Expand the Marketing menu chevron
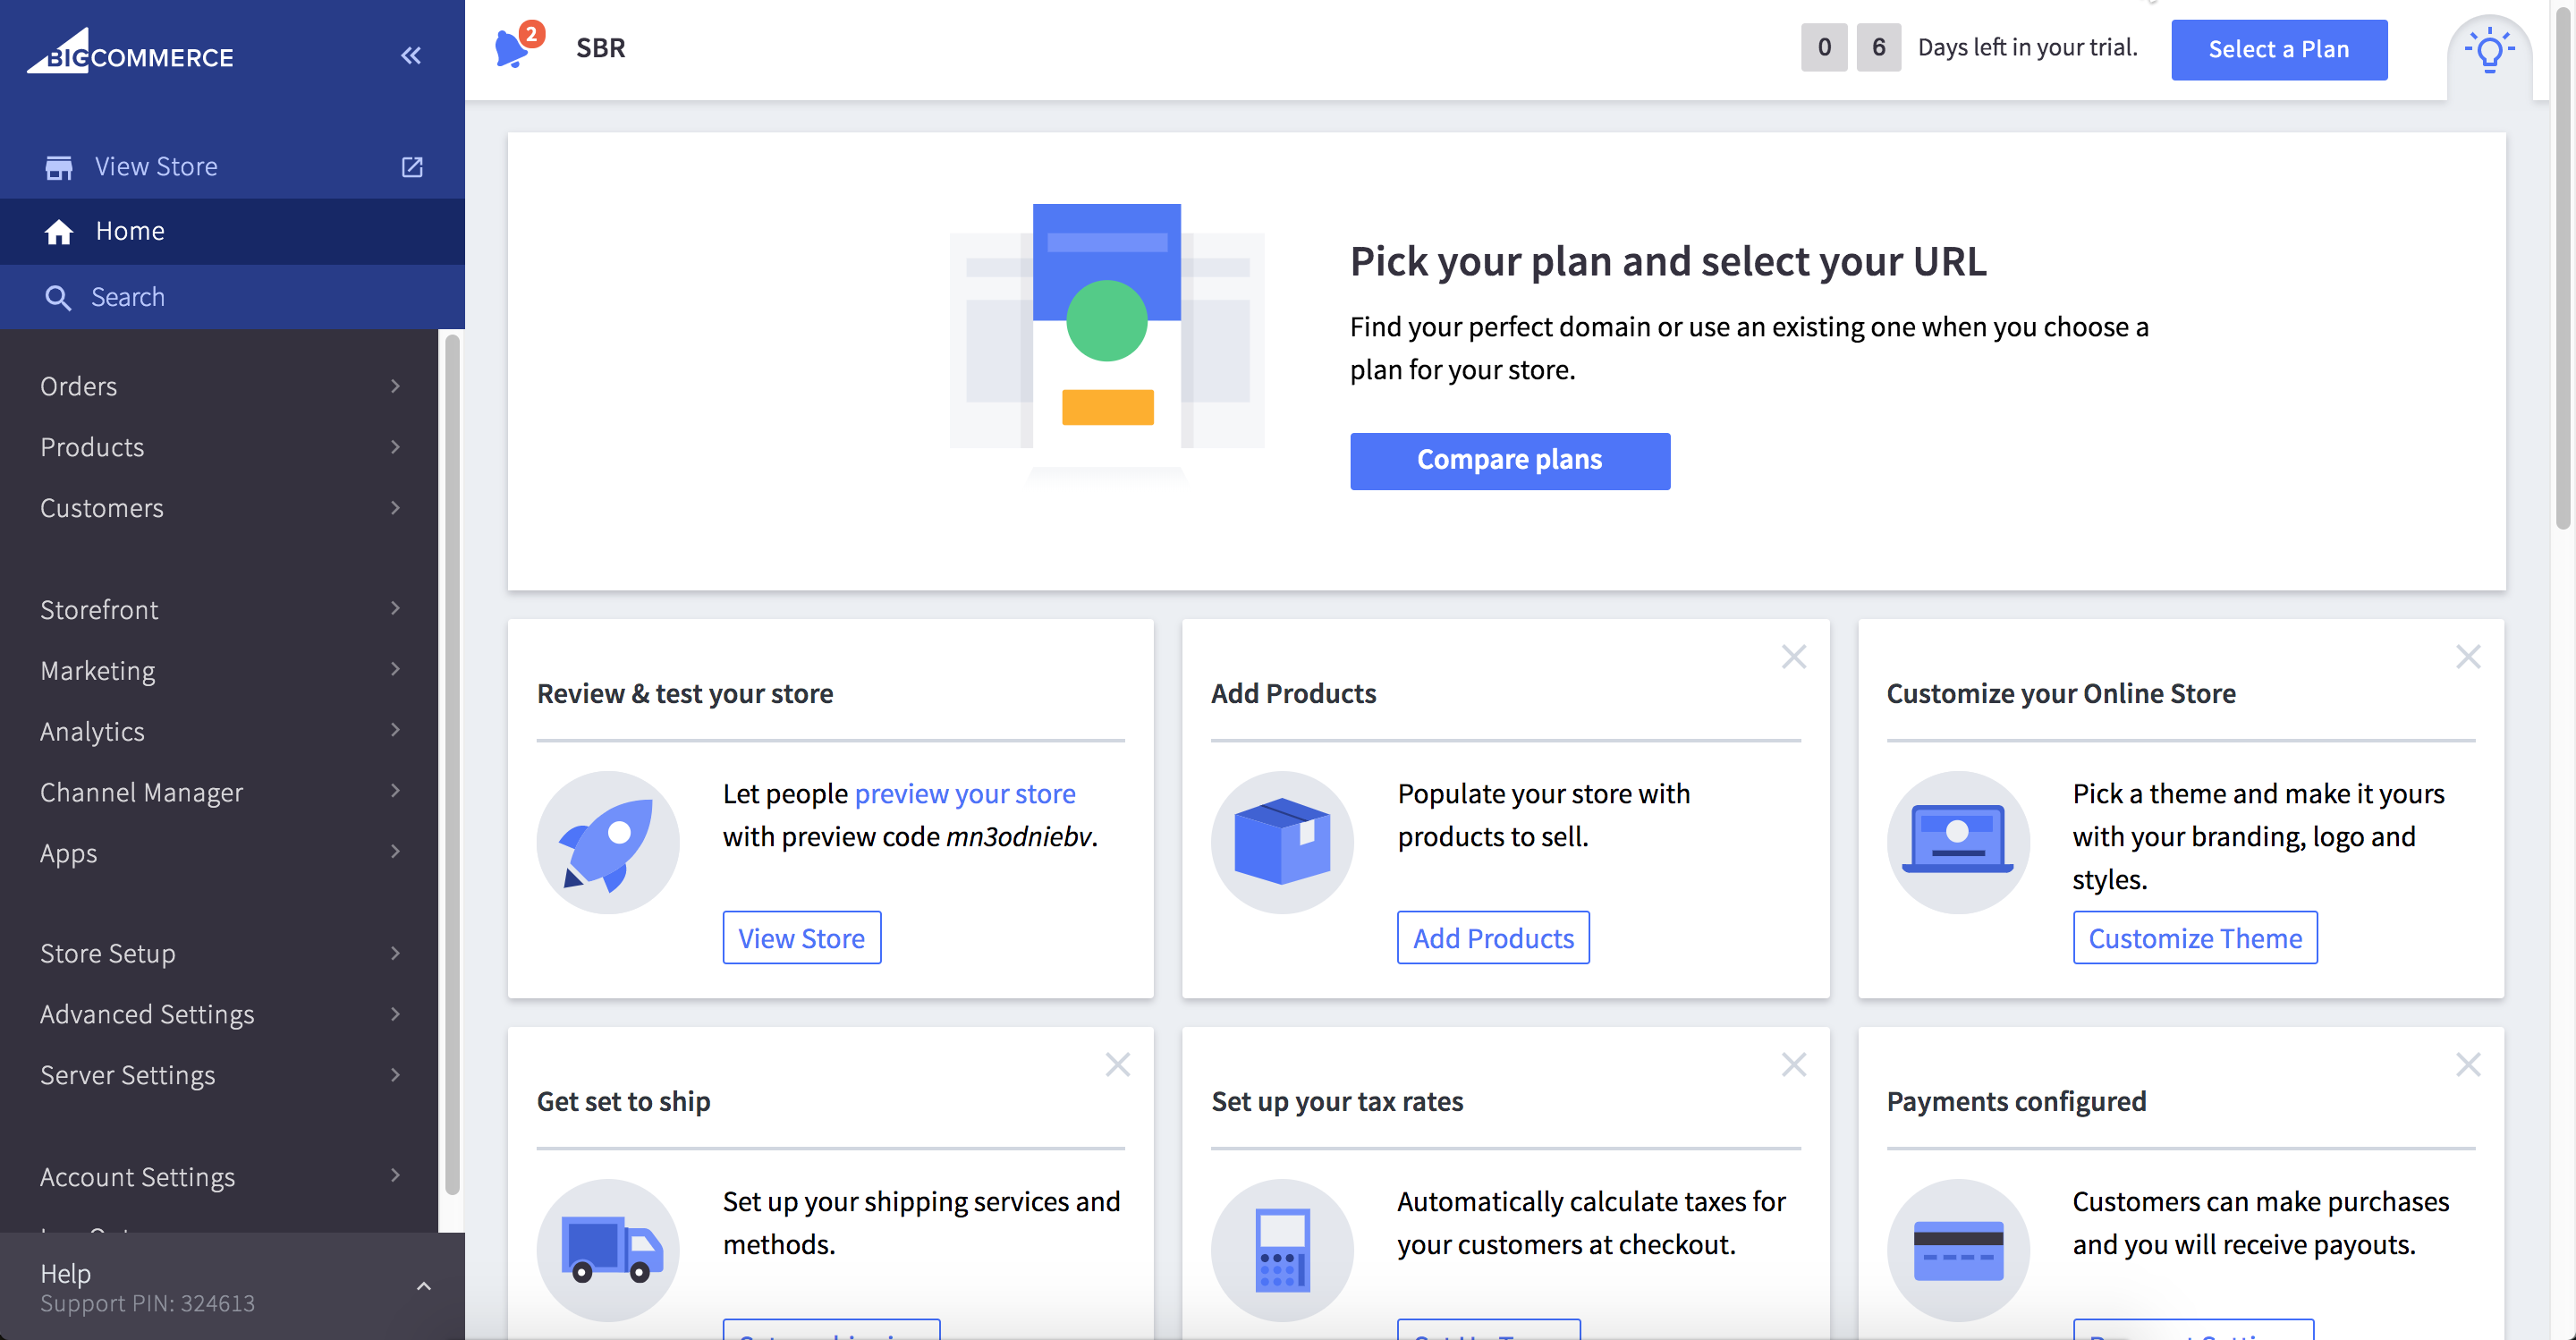This screenshot has width=2576, height=1340. [396, 670]
